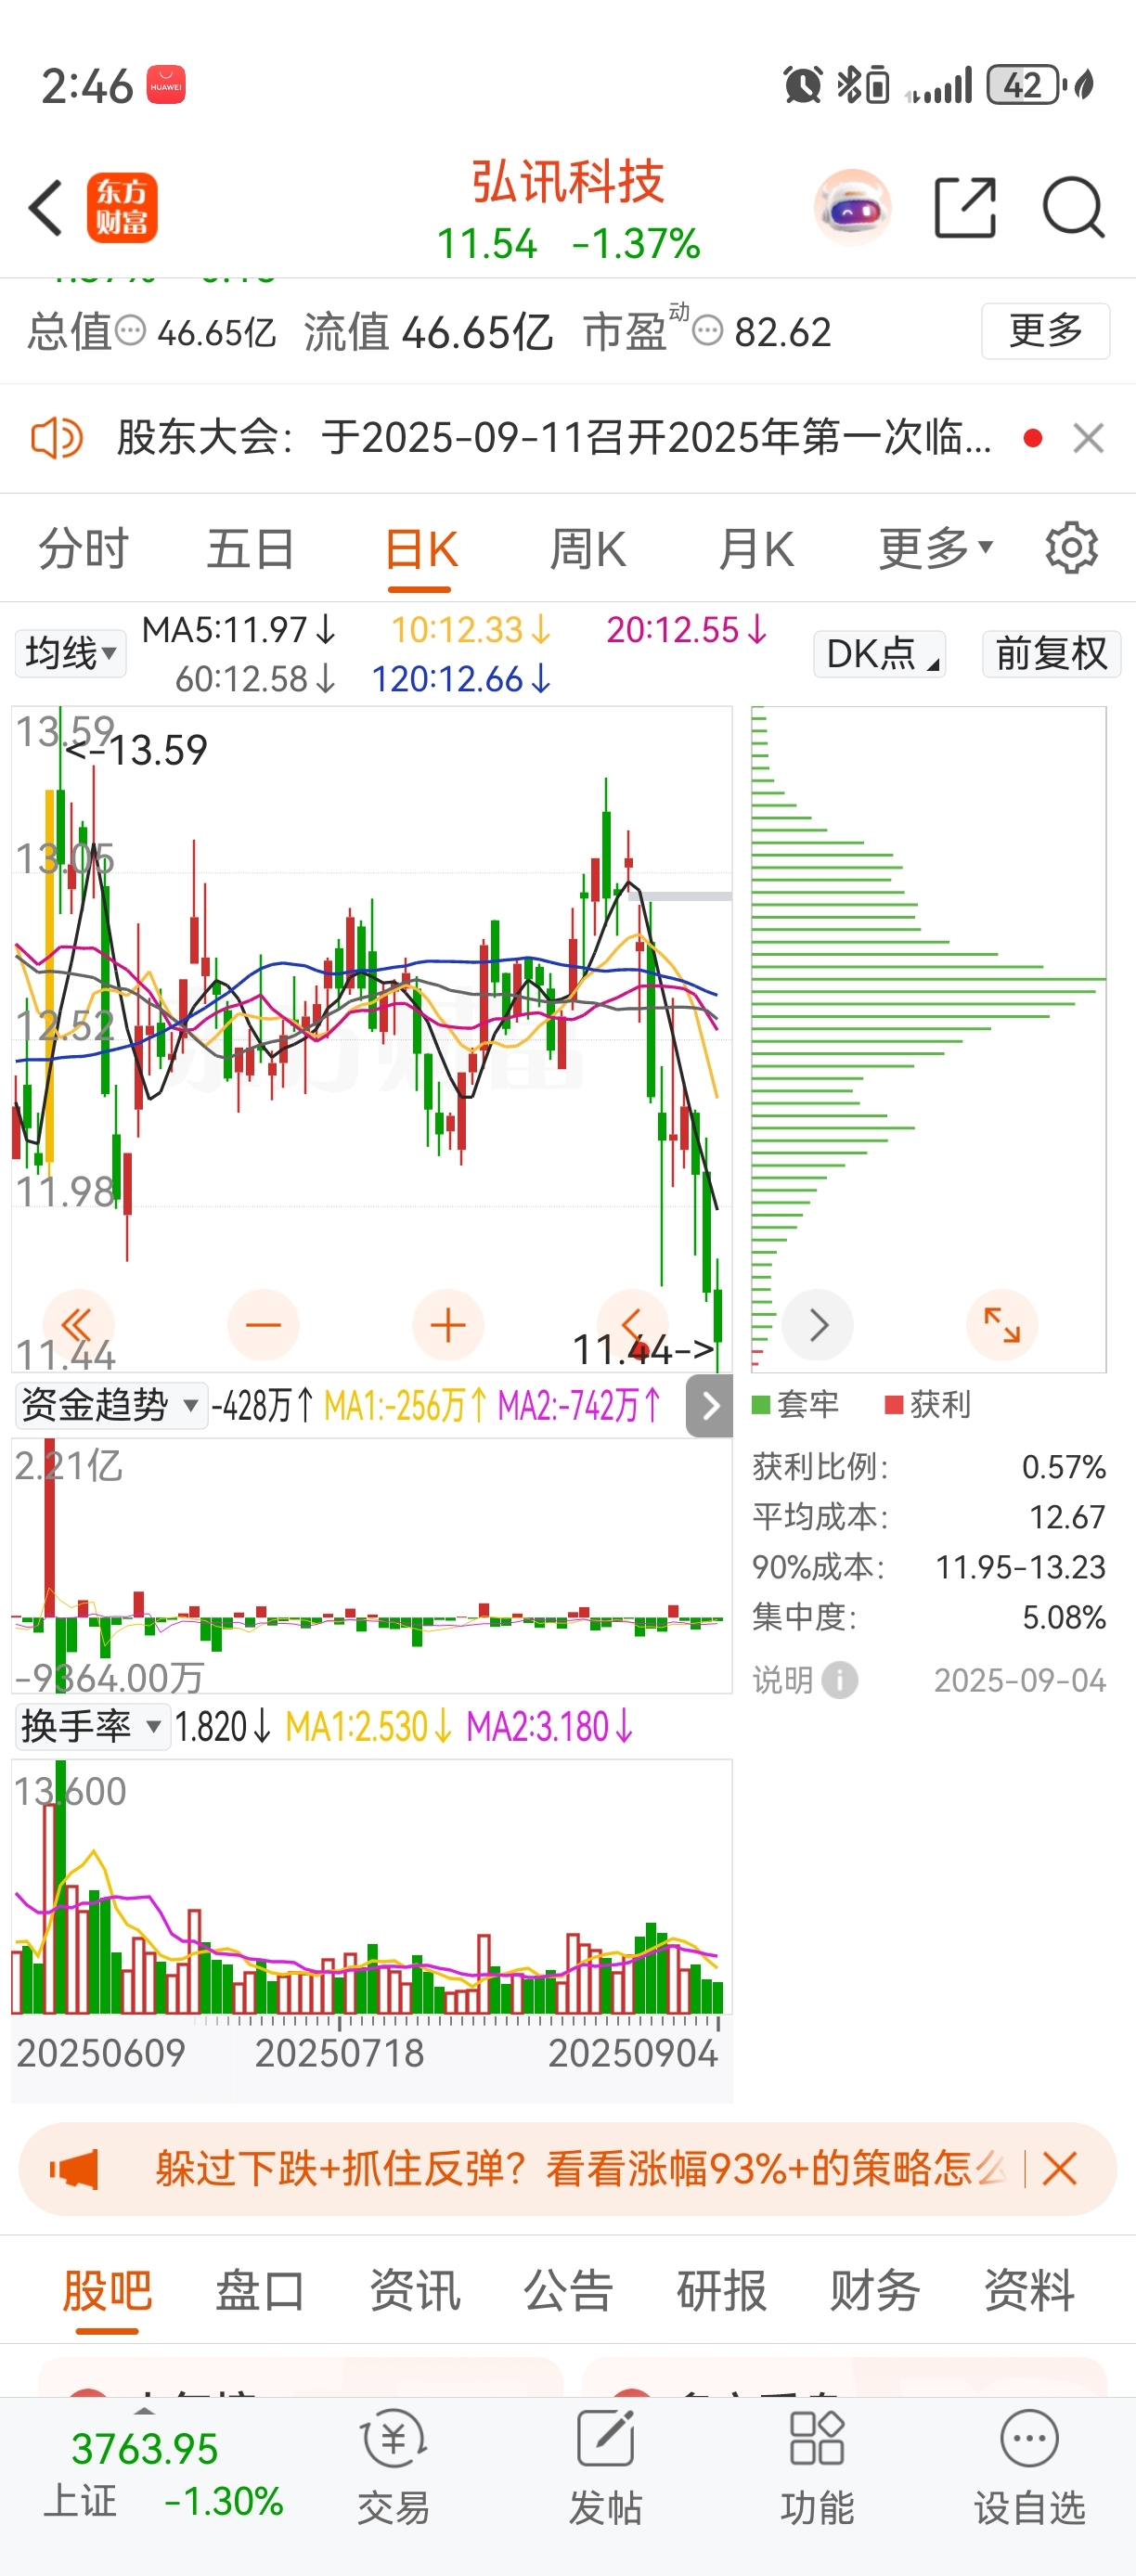Tap the chip distribution histogram
Screen dimensions: 1136x2576
[929, 1038]
